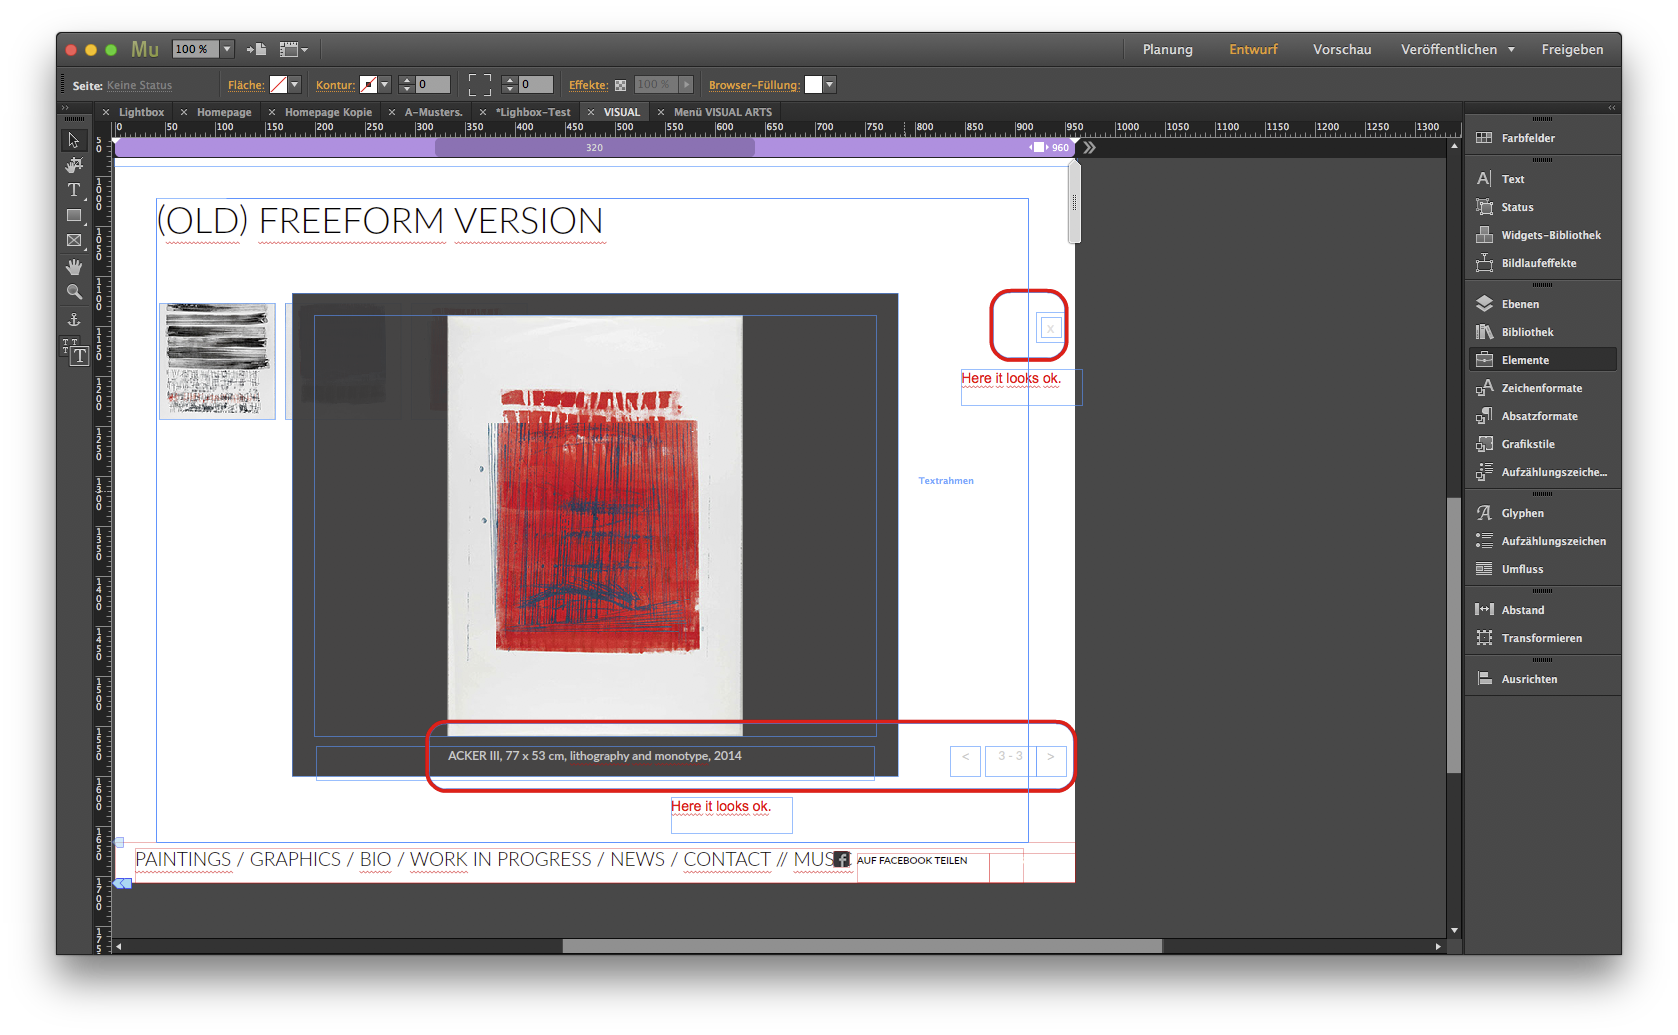The height and width of the screenshot is (1035, 1678).
Task: Open the Umfluss text wrap panel
Action: [x=1542, y=569]
